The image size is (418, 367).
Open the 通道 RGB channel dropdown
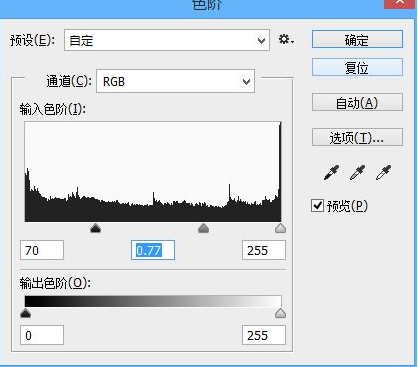[x=175, y=81]
